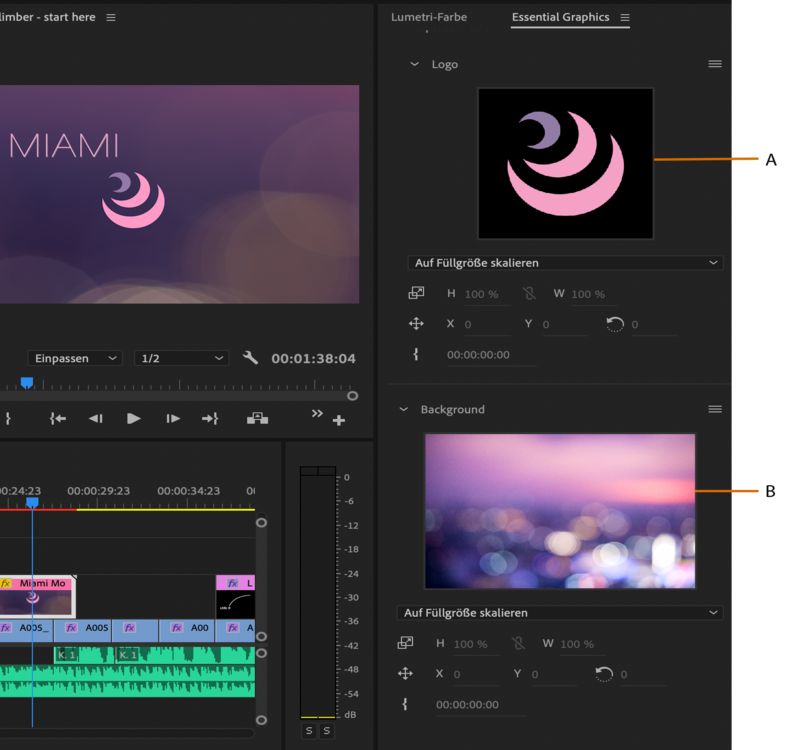Open monitor settings wrench icon
The image size is (786, 750).
[250, 357]
